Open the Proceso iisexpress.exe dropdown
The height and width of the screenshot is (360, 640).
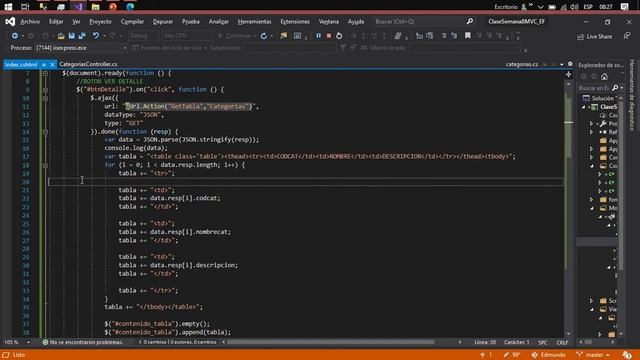pos(81,48)
